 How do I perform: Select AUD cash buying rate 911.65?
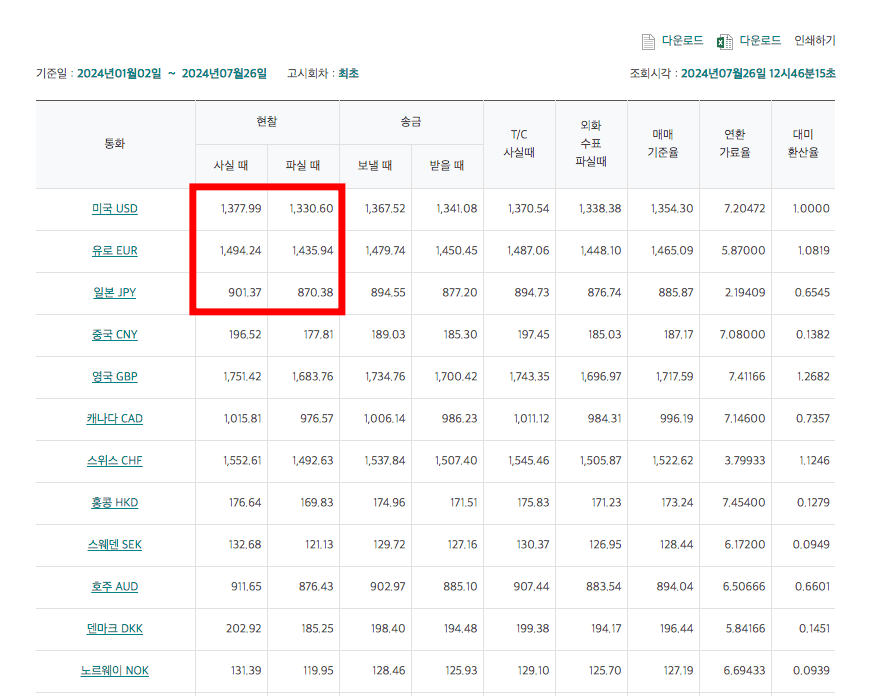click(x=246, y=587)
